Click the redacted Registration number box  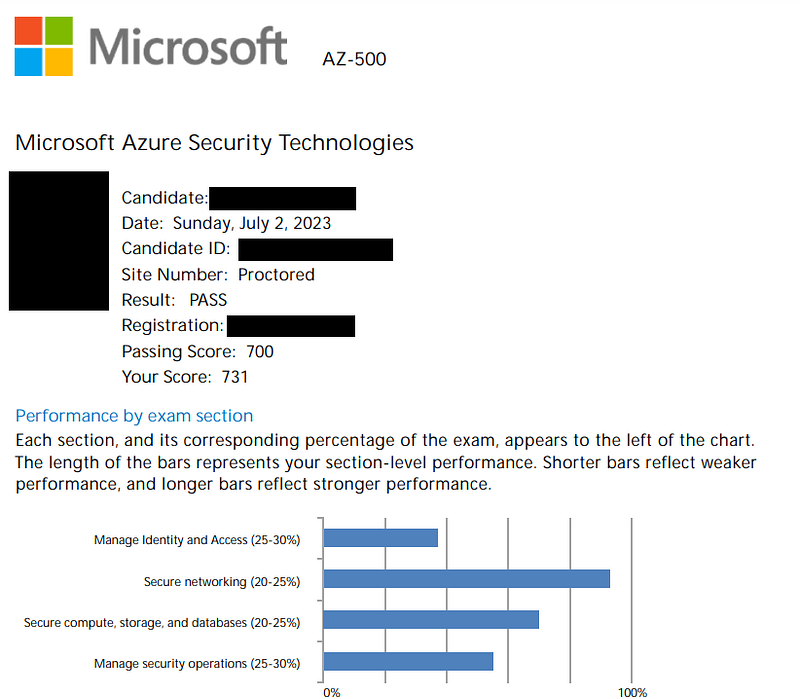click(291, 326)
